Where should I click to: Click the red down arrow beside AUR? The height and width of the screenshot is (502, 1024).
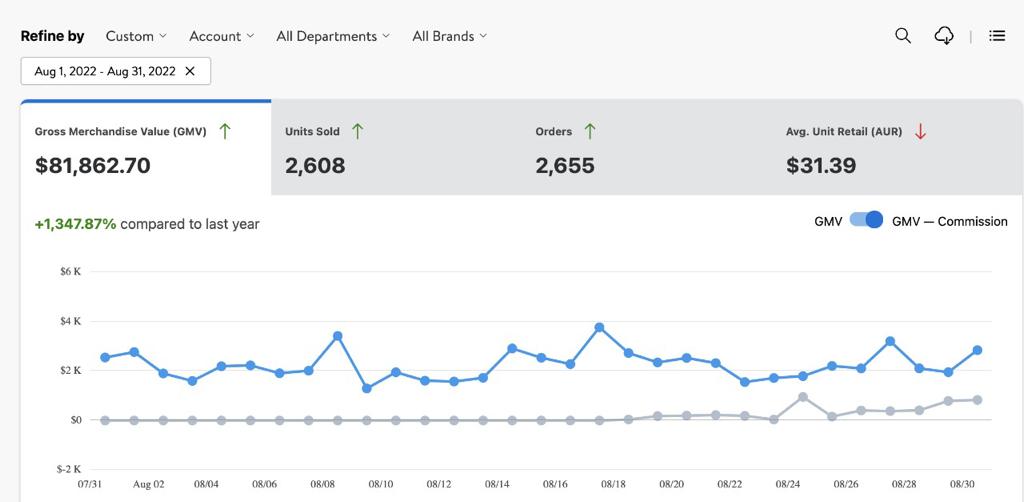(920, 131)
